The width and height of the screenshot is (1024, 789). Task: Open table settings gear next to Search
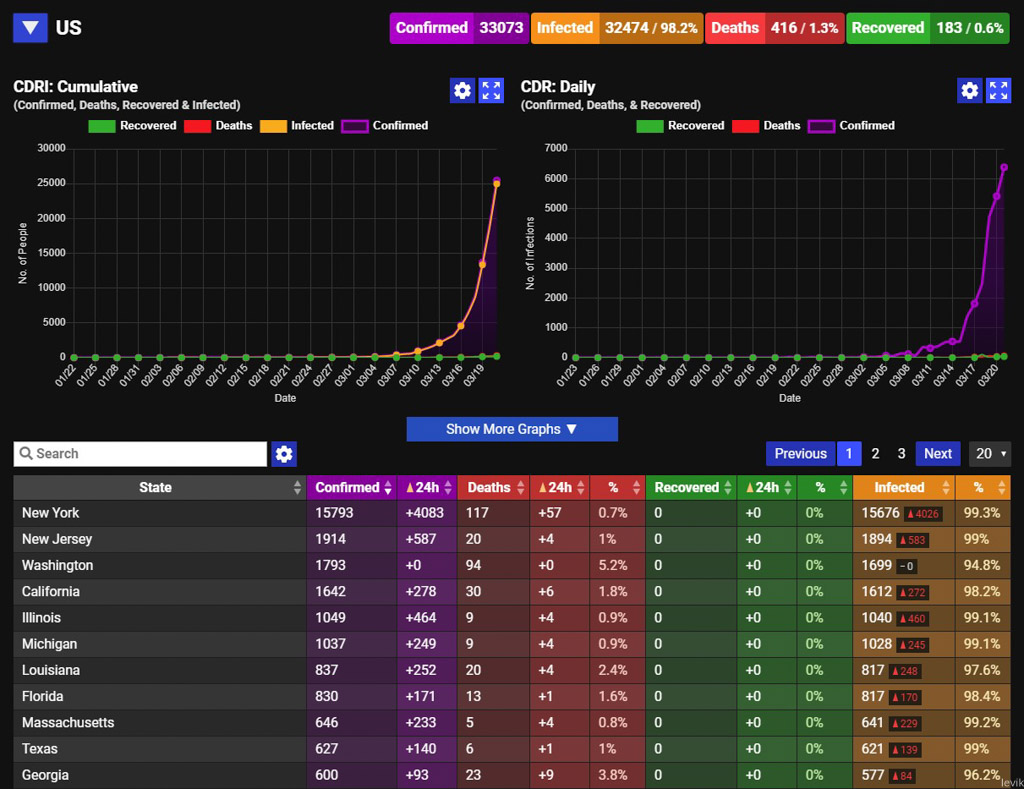[x=284, y=454]
